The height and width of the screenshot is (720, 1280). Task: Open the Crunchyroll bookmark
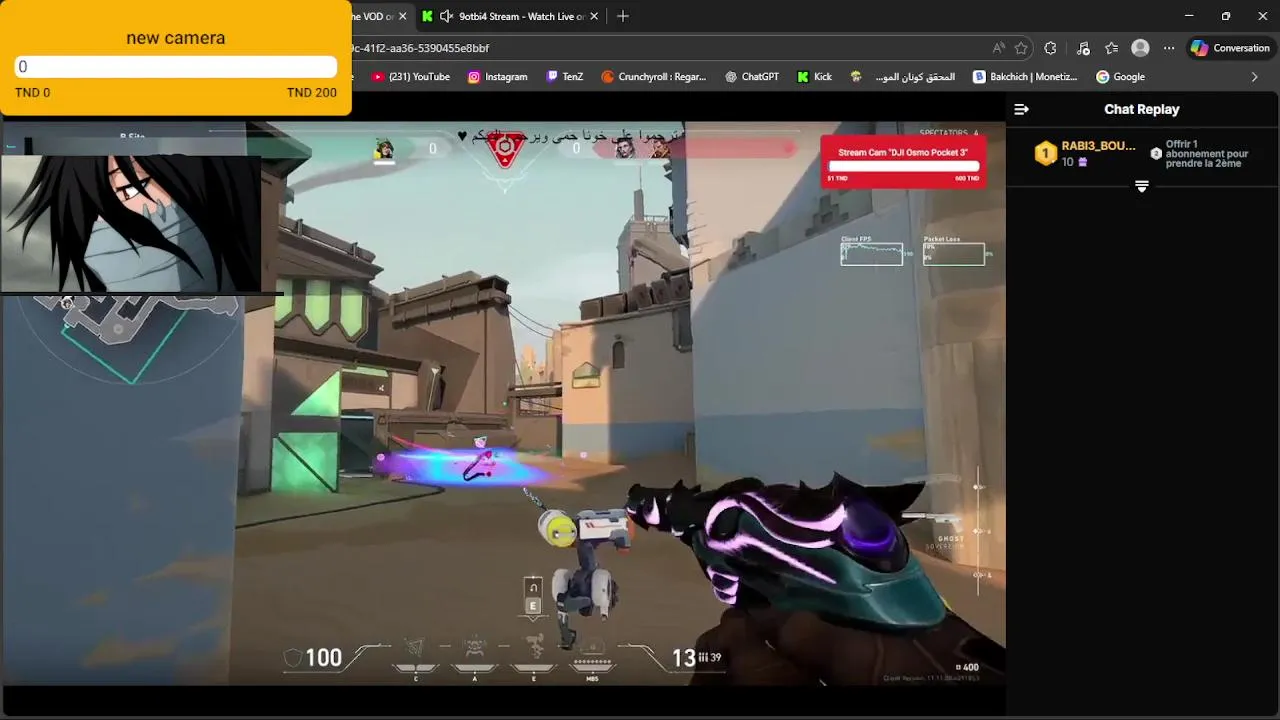coord(653,76)
